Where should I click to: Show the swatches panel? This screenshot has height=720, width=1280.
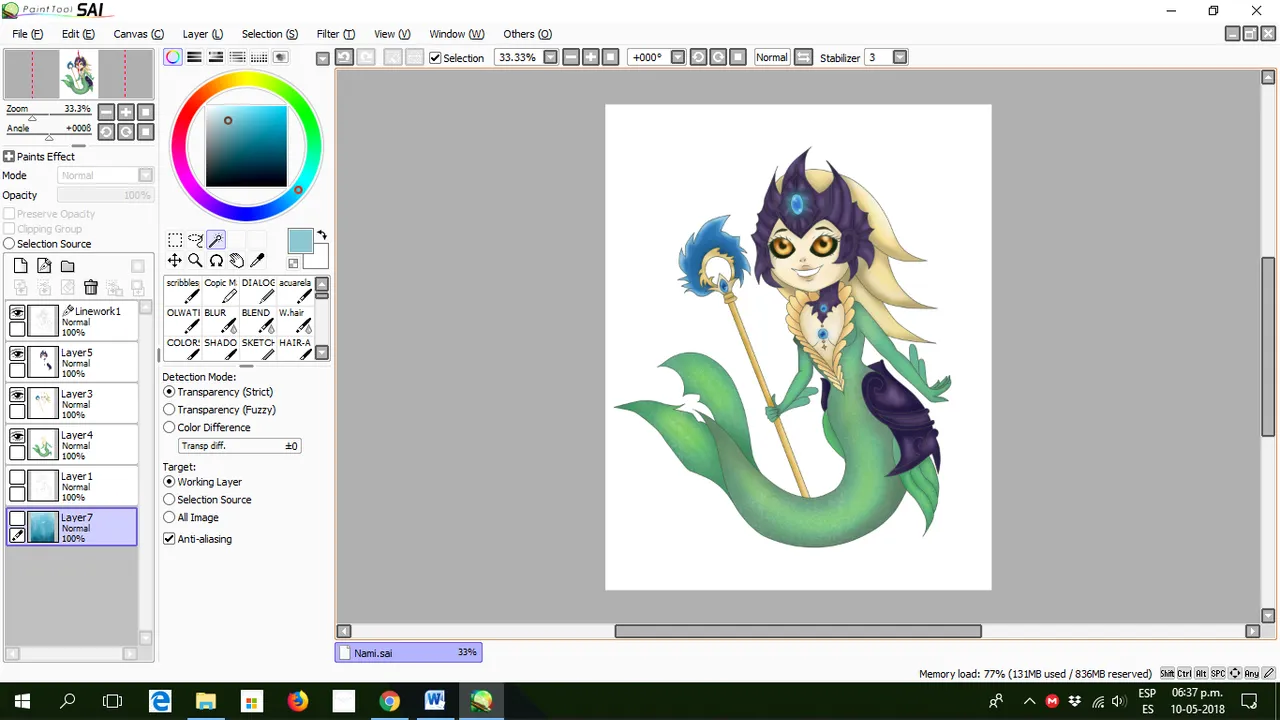259,57
